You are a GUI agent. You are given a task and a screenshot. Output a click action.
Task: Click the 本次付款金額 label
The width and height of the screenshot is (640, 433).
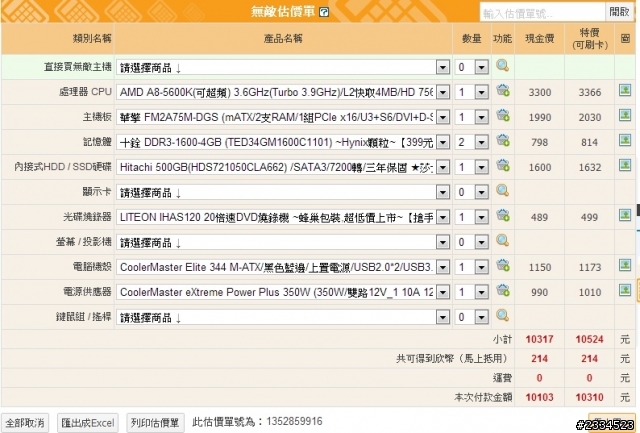[x=483, y=397]
